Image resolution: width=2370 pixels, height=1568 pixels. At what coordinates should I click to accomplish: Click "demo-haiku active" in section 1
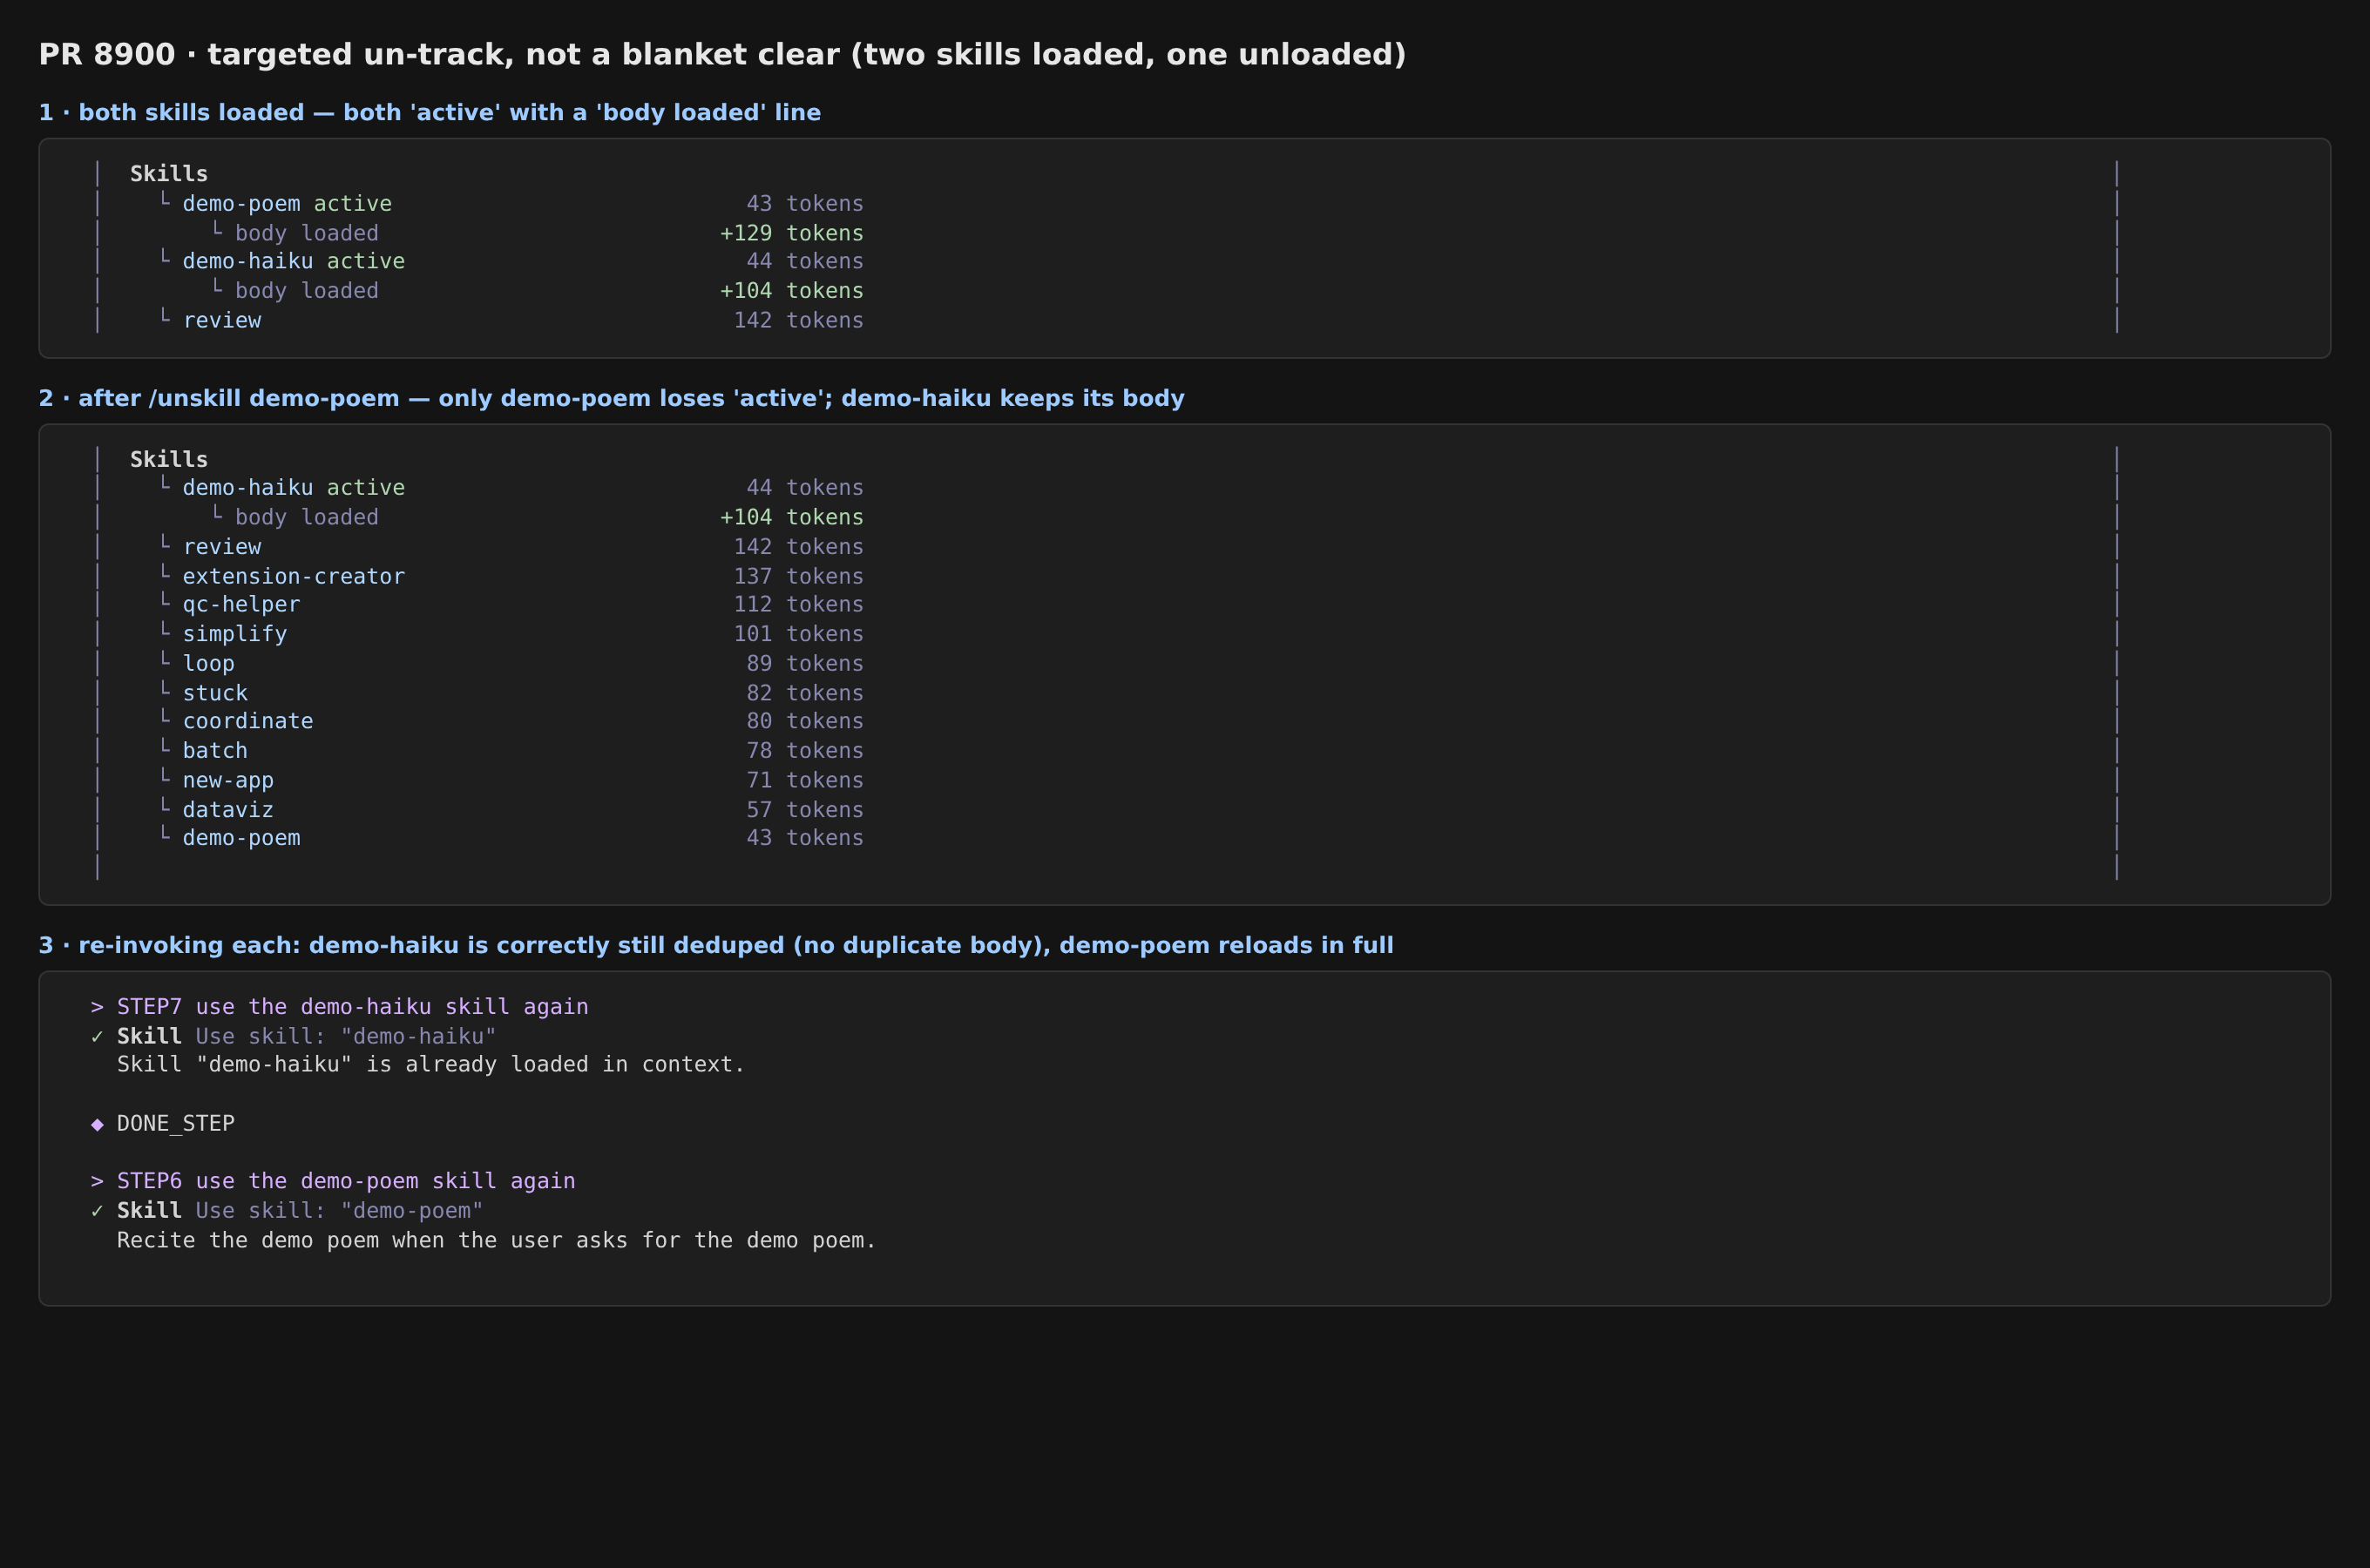click(294, 261)
